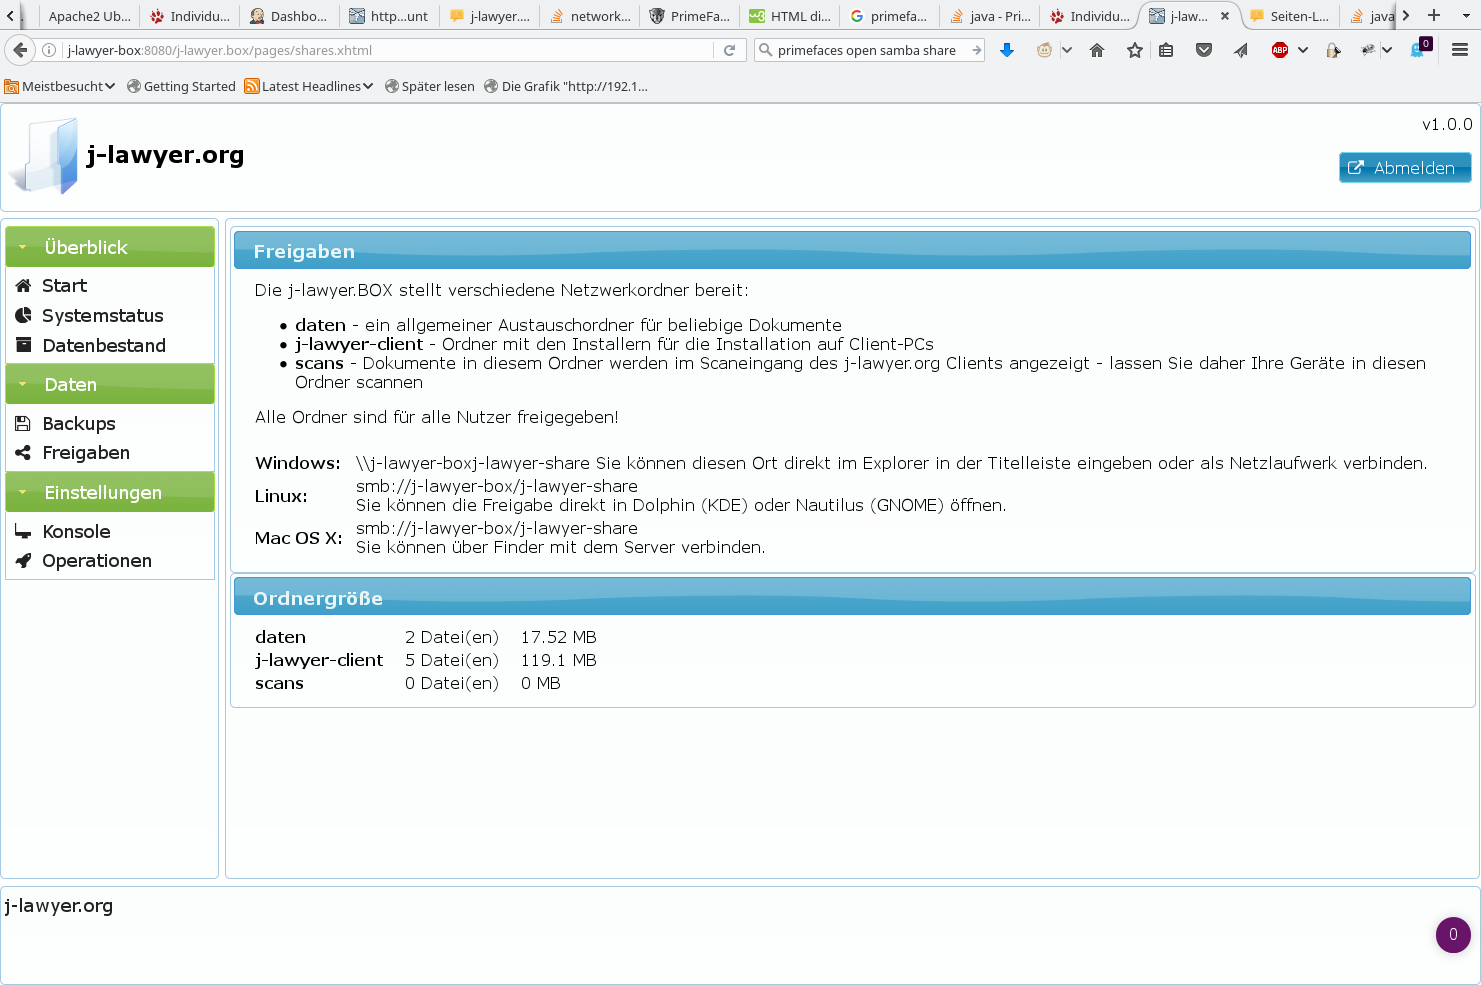The height and width of the screenshot is (985, 1481).
Task: Collapse the Daten menu section
Action: tap(110, 384)
